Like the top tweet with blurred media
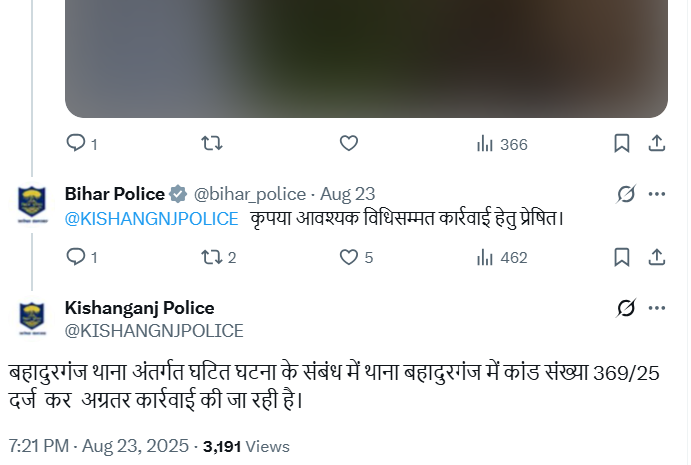This screenshot has width=691, height=465. [348, 144]
